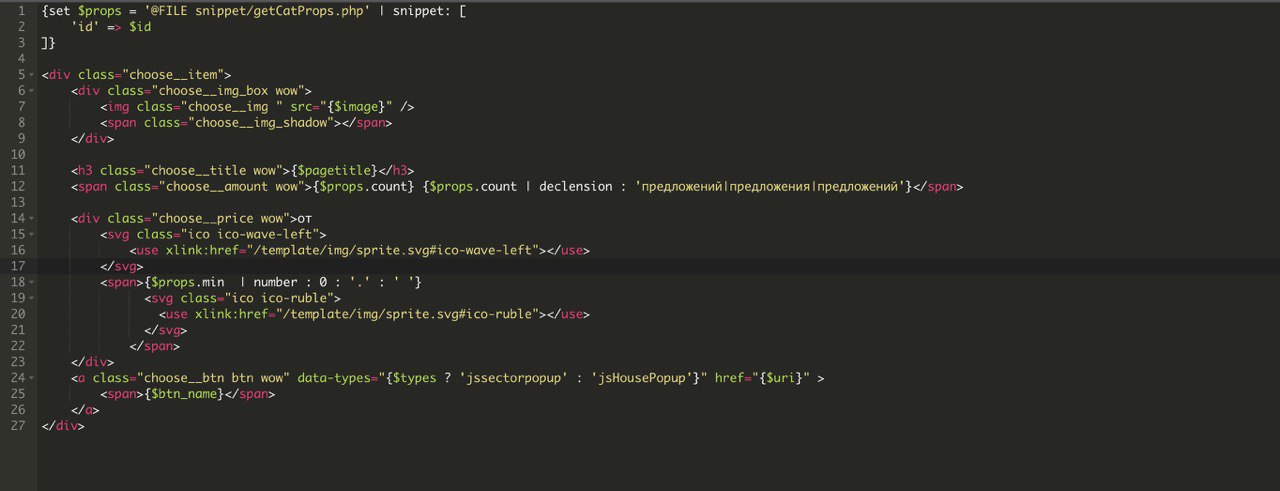Screen dimensions: 1280x491
Task: Click the "choose__img_box wow" class string
Action: [230, 91]
